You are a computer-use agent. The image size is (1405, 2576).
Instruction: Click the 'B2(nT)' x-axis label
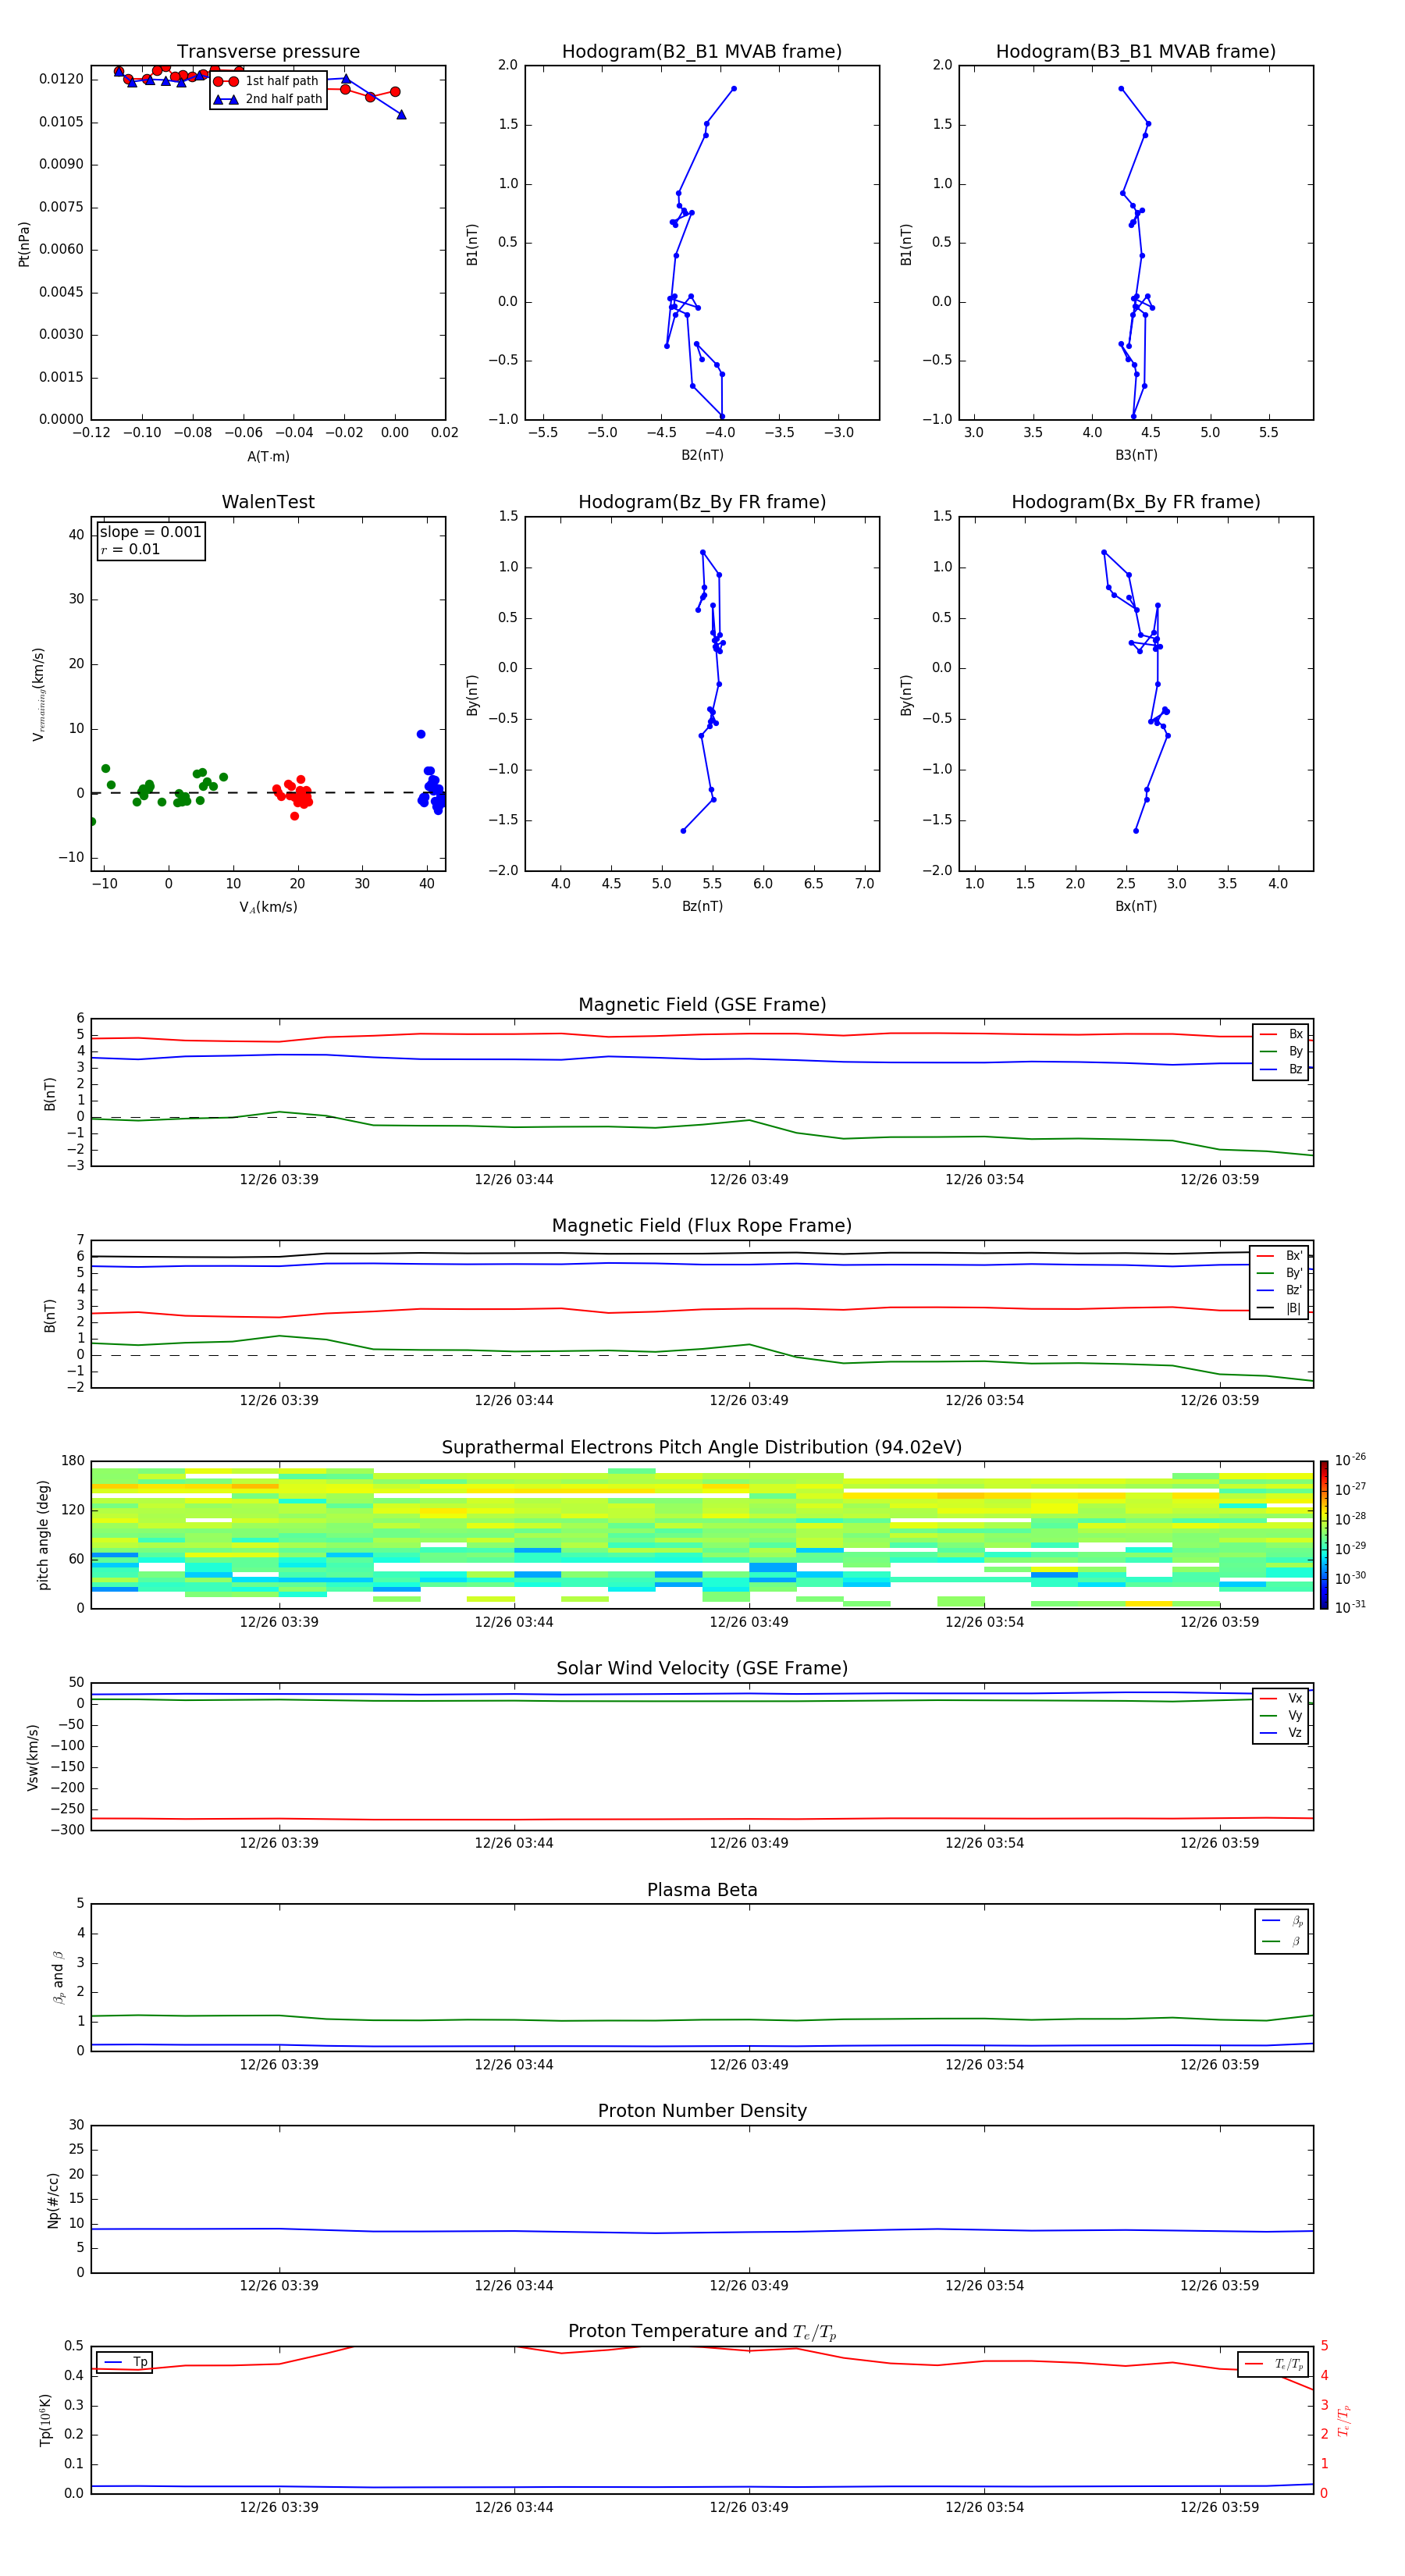702,455
